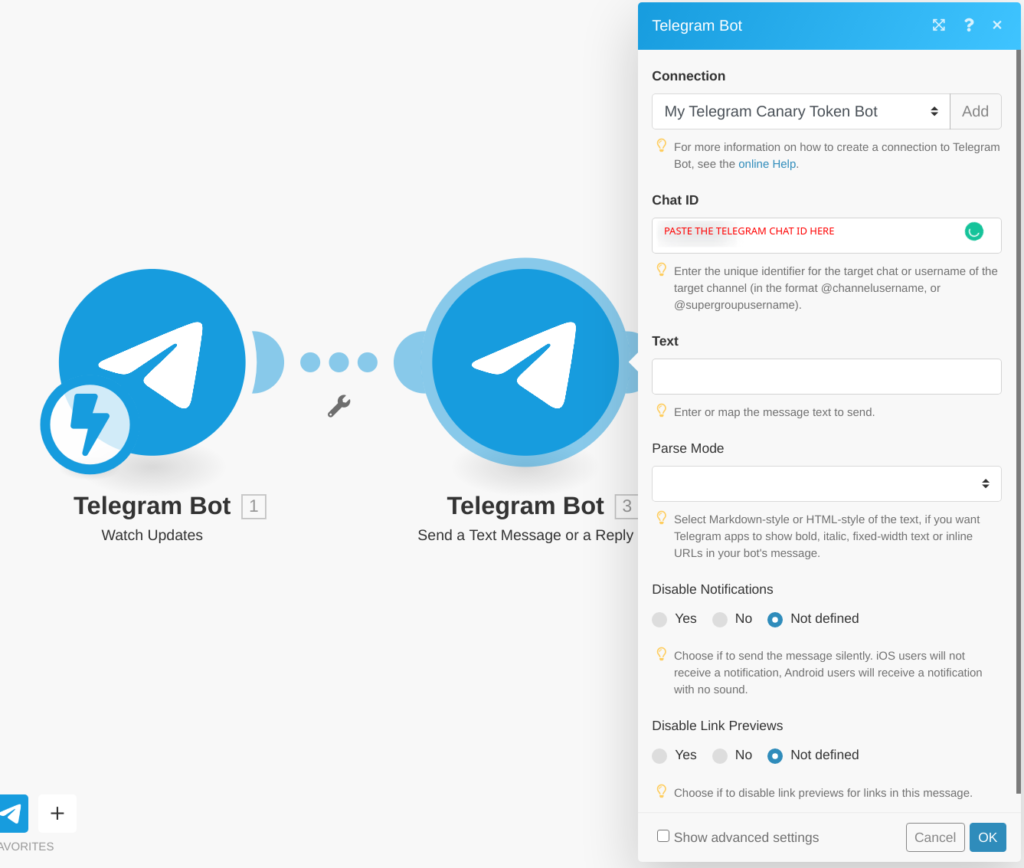This screenshot has height=868, width=1024.
Task: Click the Add connection button
Action: coord(975,112)
